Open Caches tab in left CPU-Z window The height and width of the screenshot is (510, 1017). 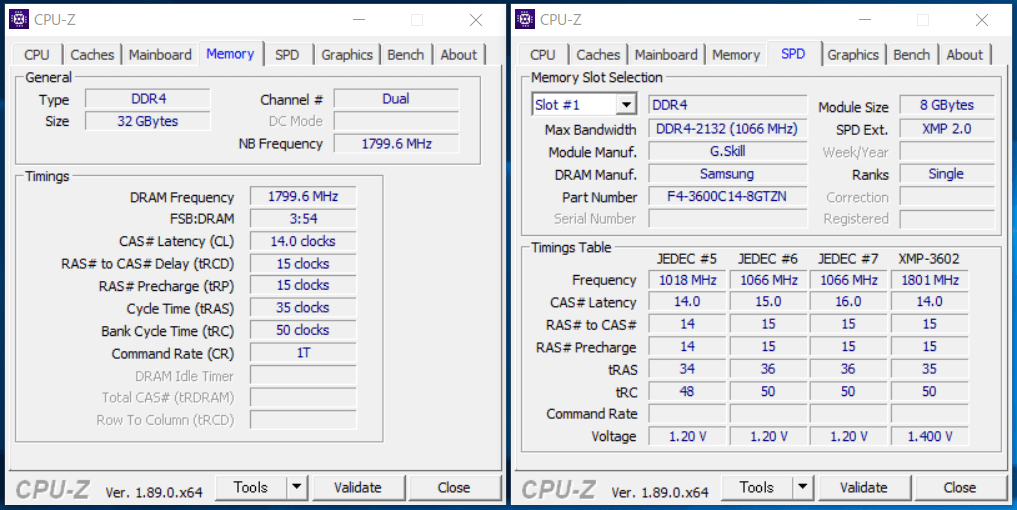92,55
